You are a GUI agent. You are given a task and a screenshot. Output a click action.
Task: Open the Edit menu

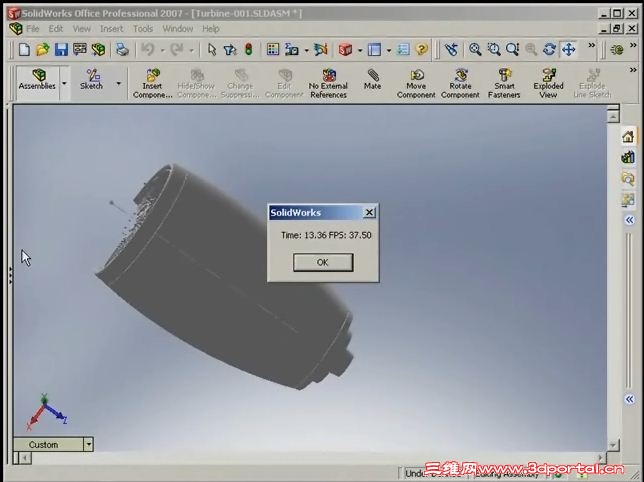tap(56, 29)
